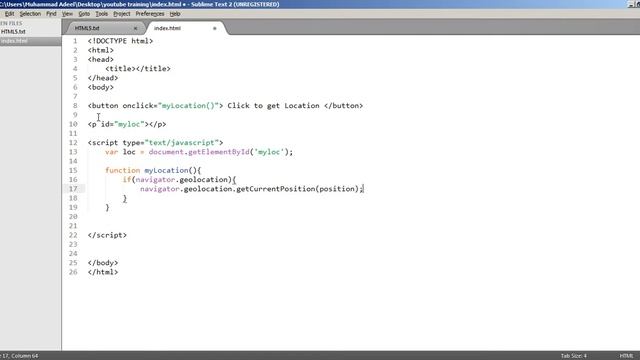Click the unsaved indicator on index.html tab

(215, 29)
